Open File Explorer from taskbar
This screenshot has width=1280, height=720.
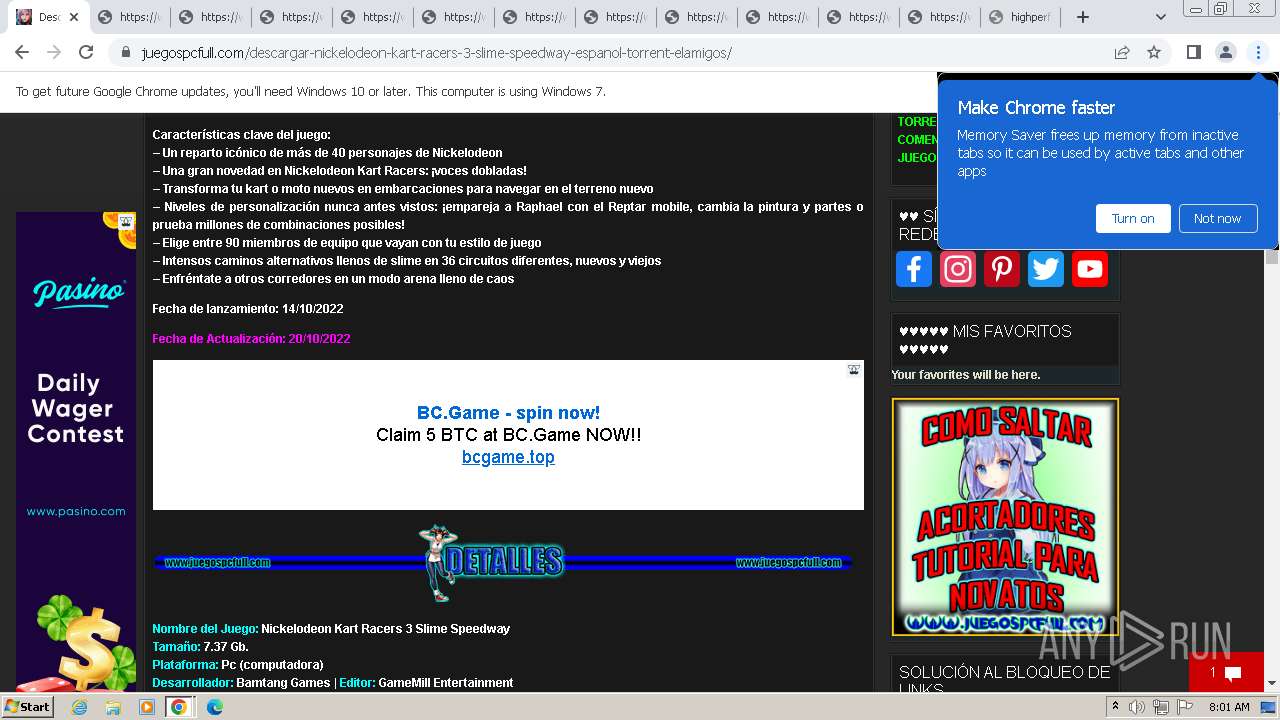click(113, 707)
